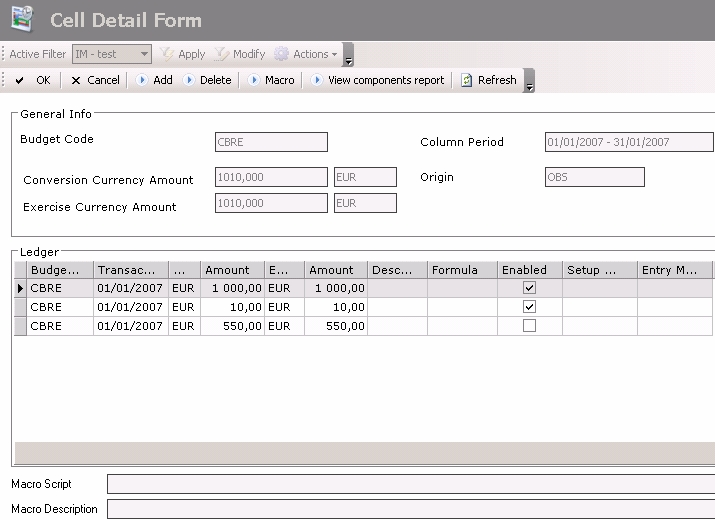The height and width of the screenshot is (520, 715).
Task: Click the Macro Script input field
Action: [410, 484]
